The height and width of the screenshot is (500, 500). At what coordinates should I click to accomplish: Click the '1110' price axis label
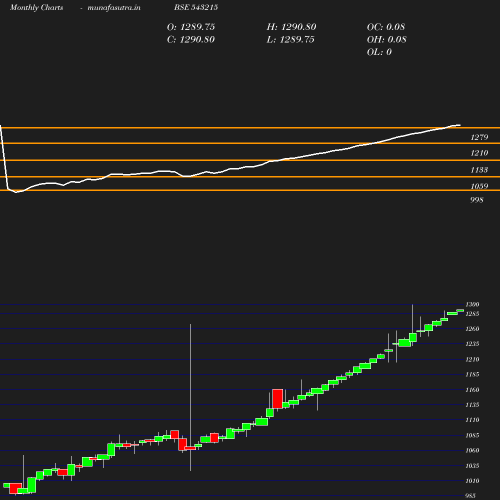tap(472, 420)
